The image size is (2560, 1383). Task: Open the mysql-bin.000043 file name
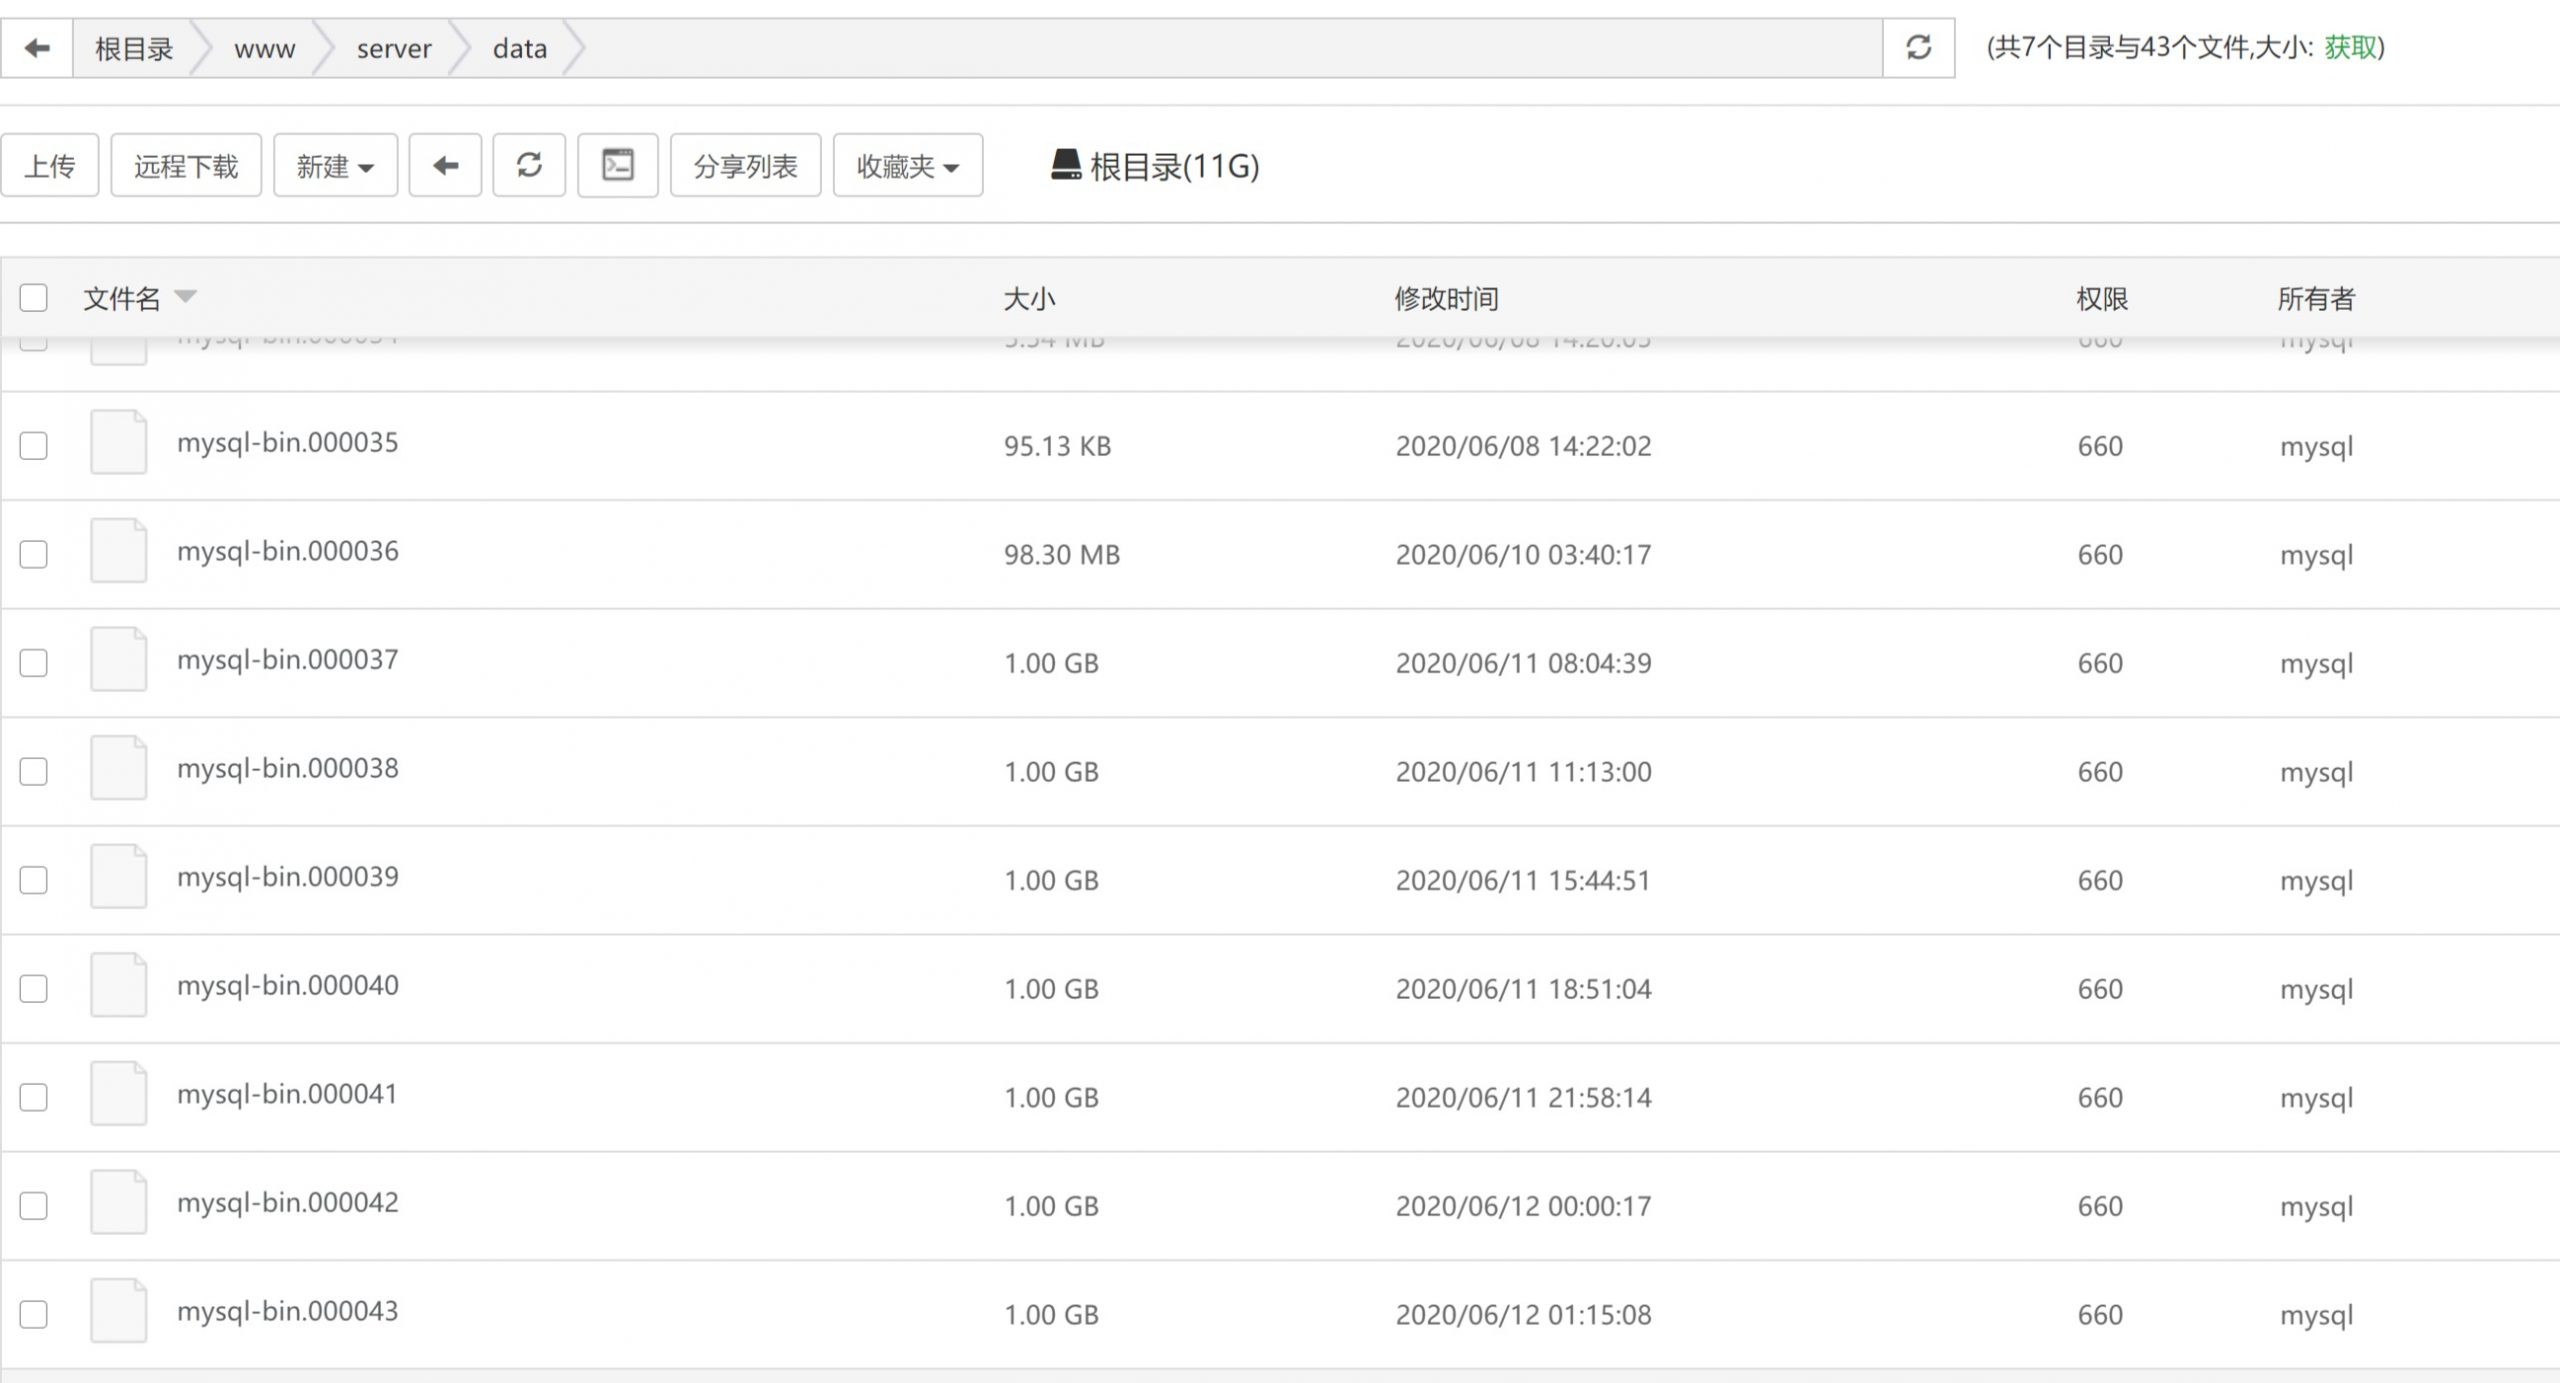tap(287, 1311)
